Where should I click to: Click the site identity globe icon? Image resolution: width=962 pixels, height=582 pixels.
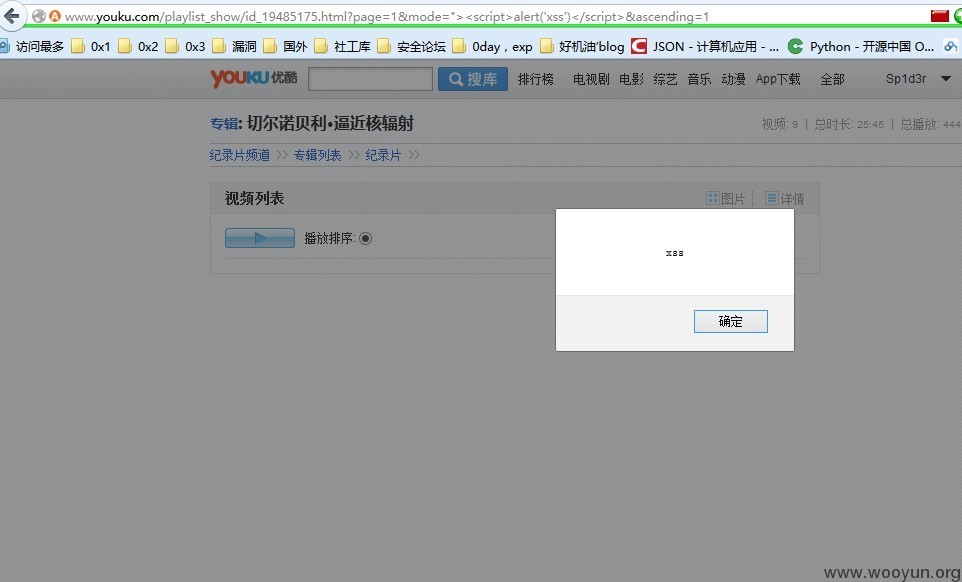point(38,17)
